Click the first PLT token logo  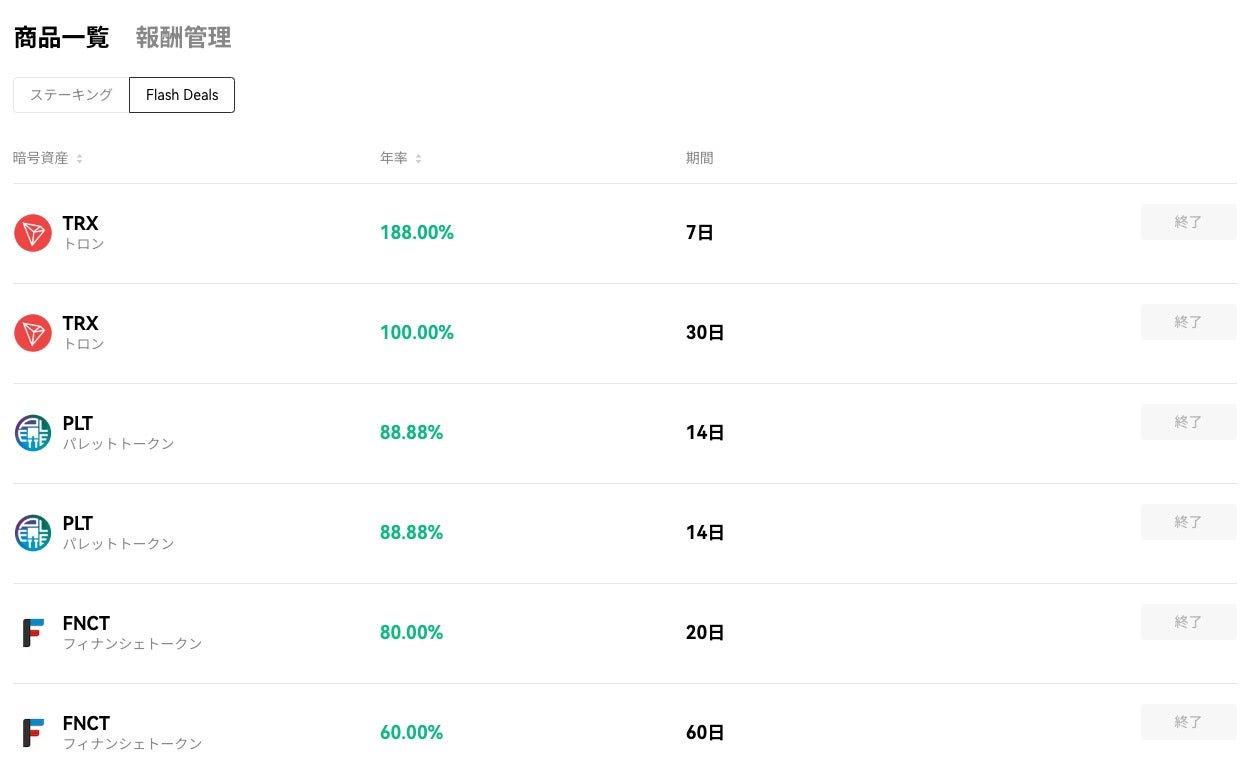tap(33, 433)
